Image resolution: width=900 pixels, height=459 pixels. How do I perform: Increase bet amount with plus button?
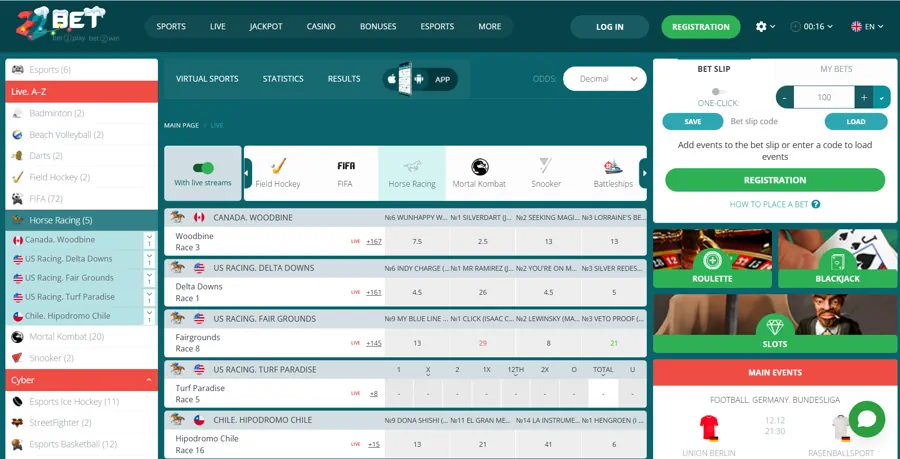[864, 98]
